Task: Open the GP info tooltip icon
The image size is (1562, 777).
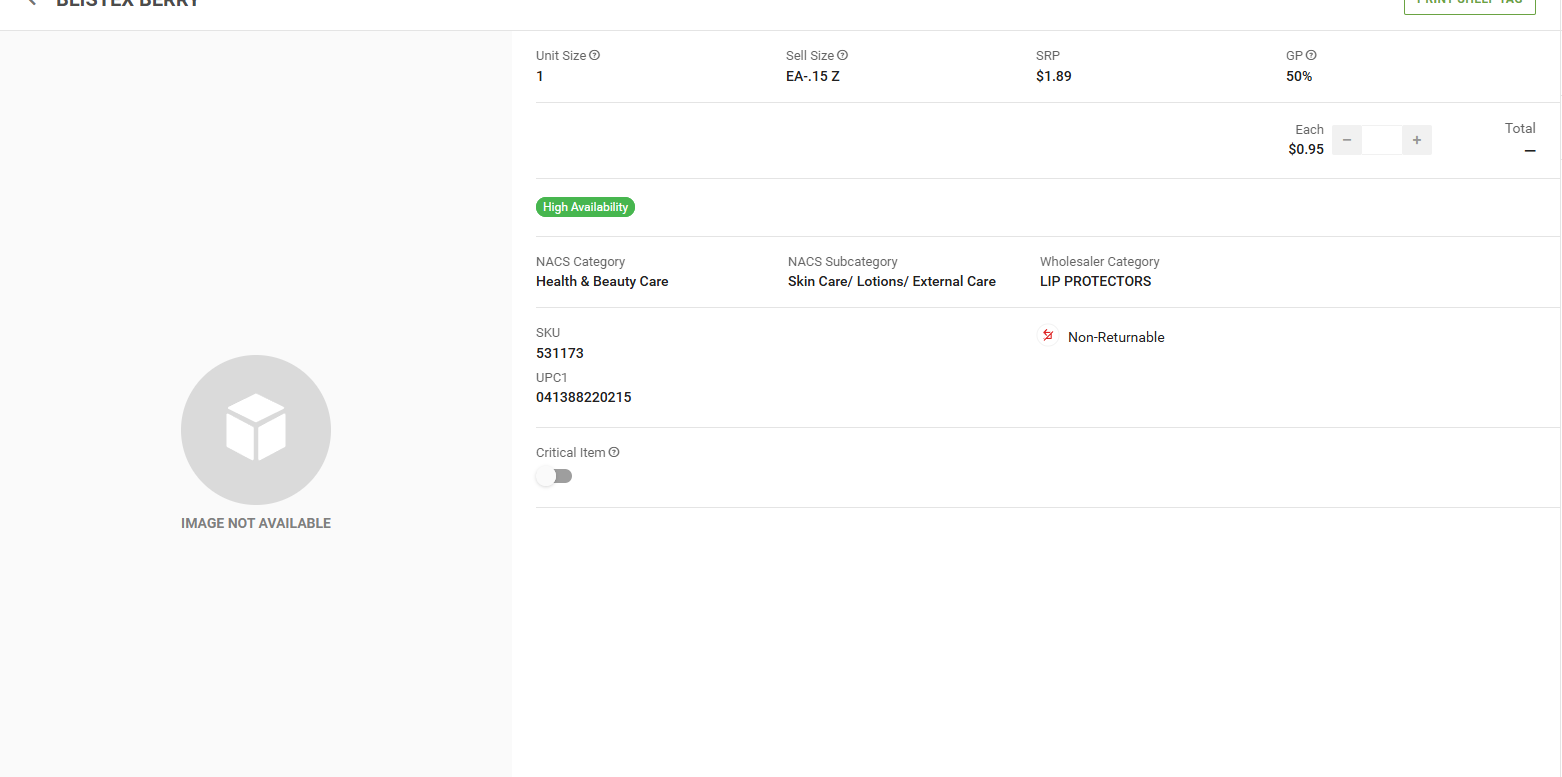Action: click(x=1311, y=56)
